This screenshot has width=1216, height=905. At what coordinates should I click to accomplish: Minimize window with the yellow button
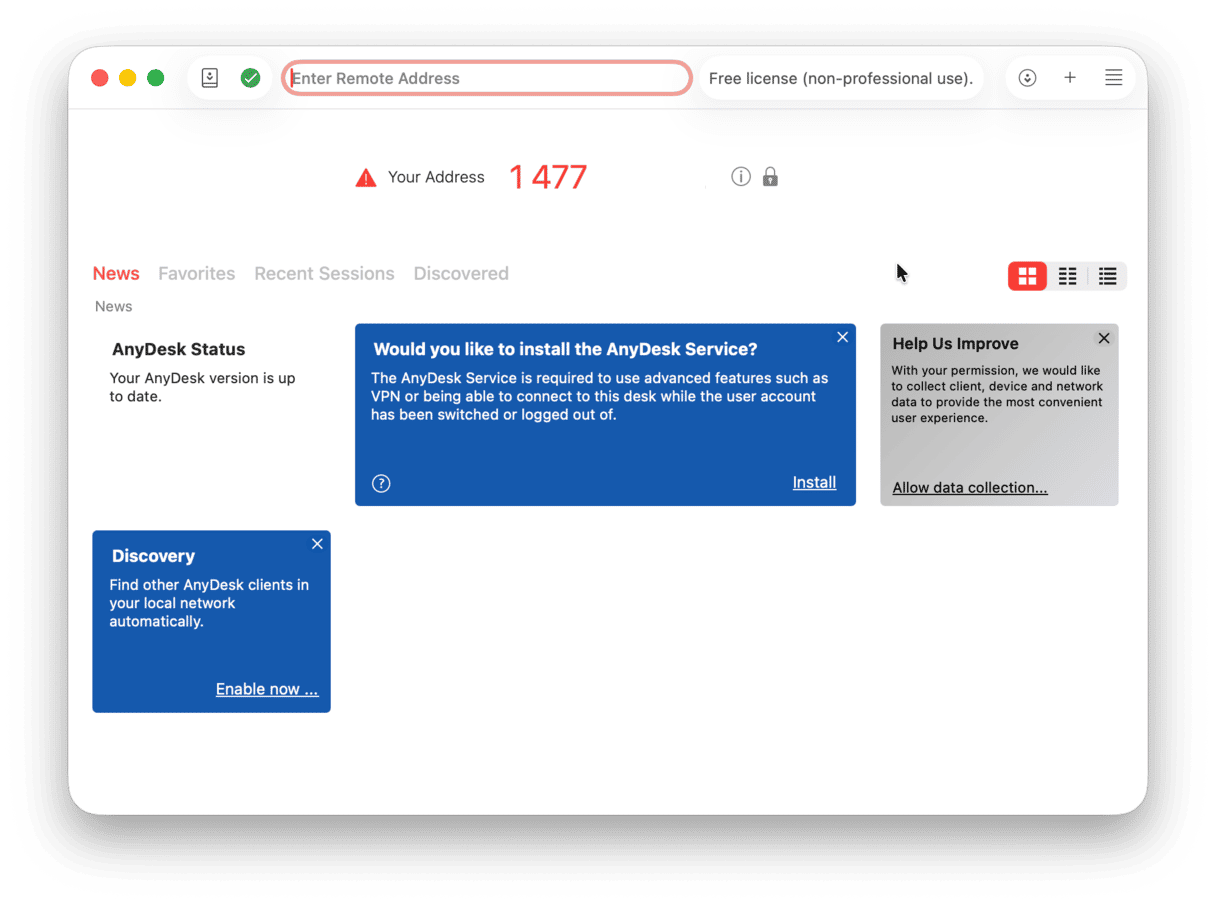[127, 78]
